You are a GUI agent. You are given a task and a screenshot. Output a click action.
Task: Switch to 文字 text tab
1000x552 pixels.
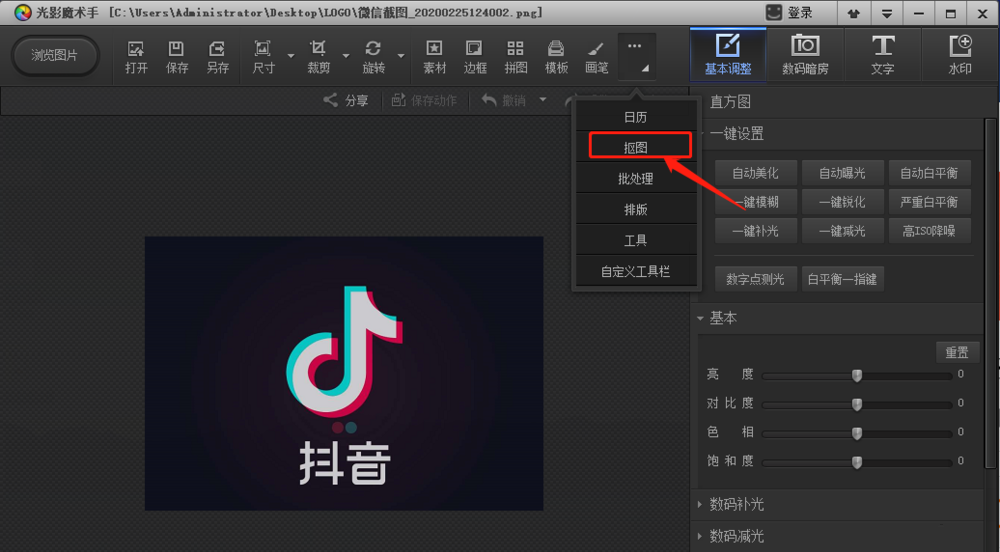pos(883,55)
